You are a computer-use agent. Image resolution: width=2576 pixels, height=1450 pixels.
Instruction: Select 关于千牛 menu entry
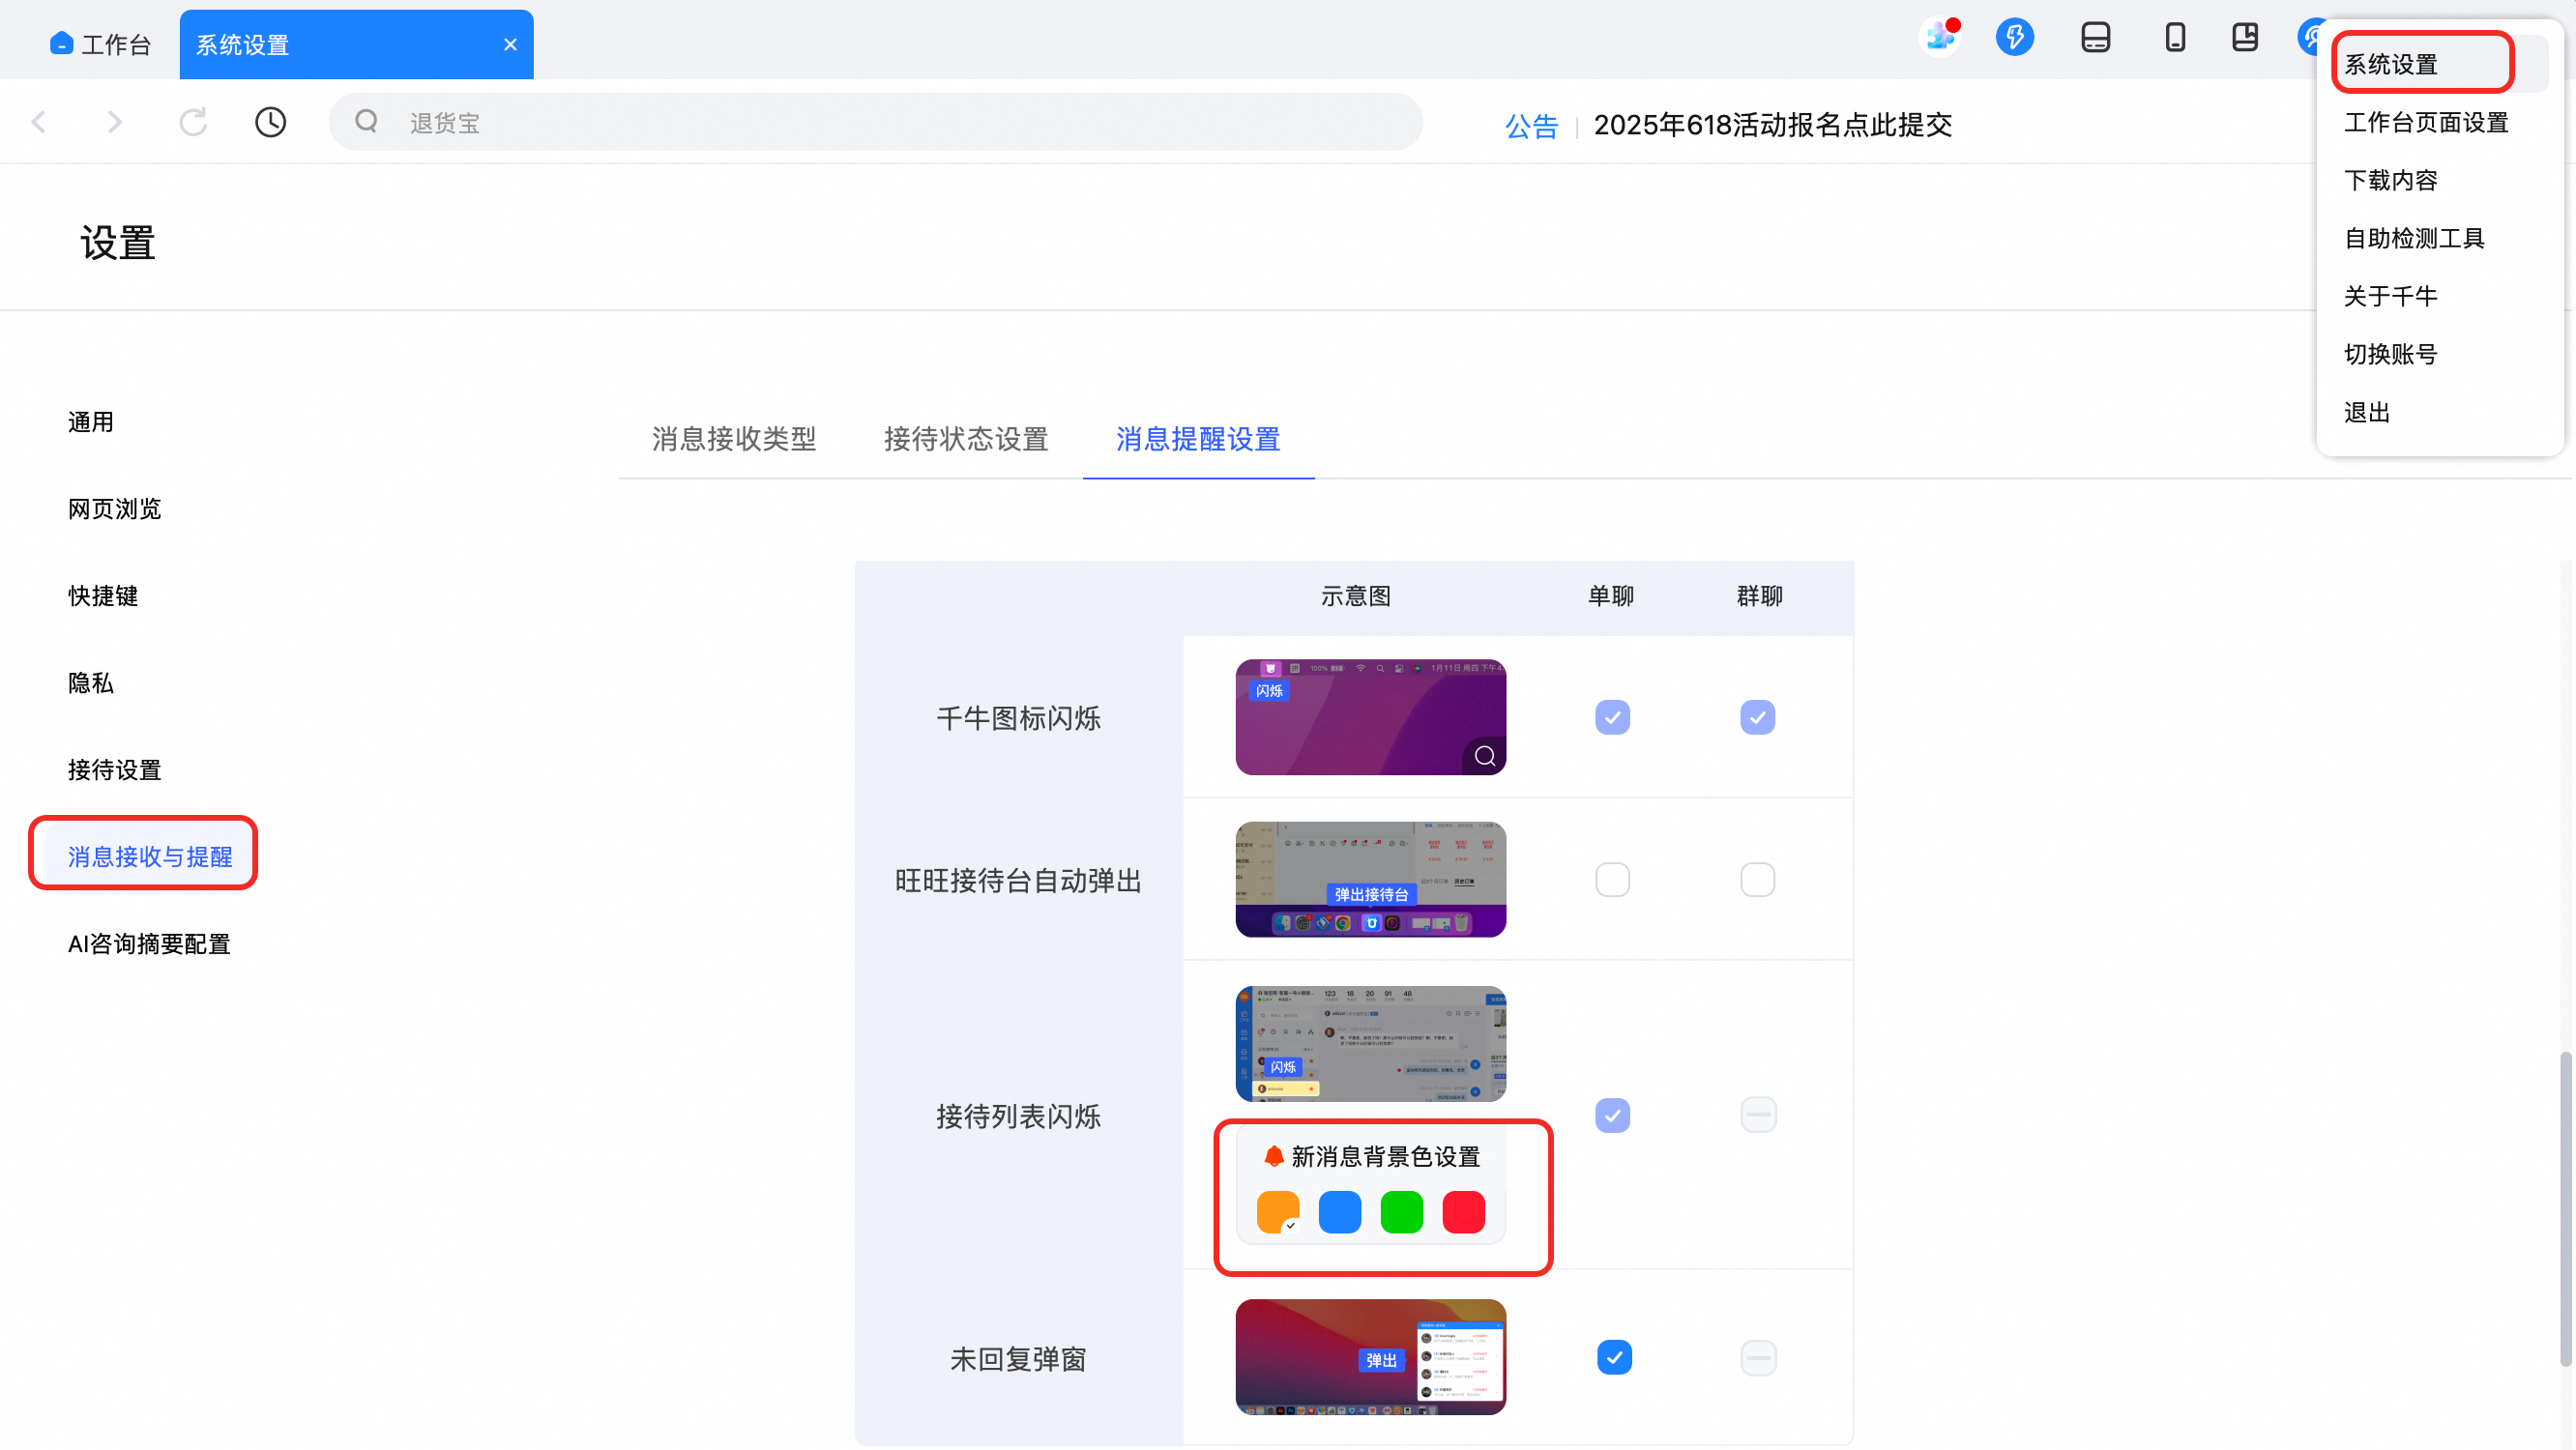[2390, 296]
